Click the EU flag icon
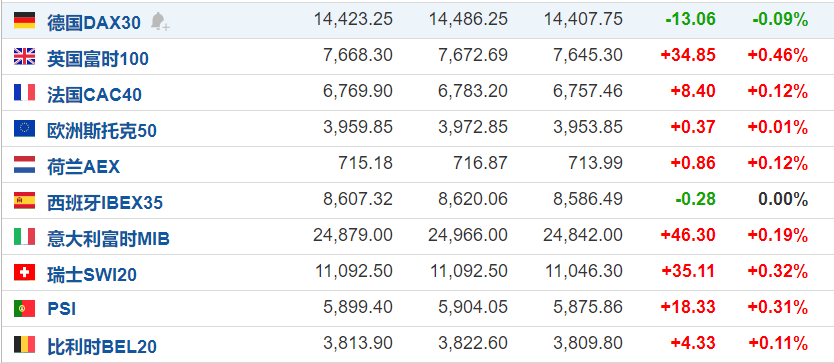Image resolution: width=834 pixels, height=363 pixels. click(24, 128)
